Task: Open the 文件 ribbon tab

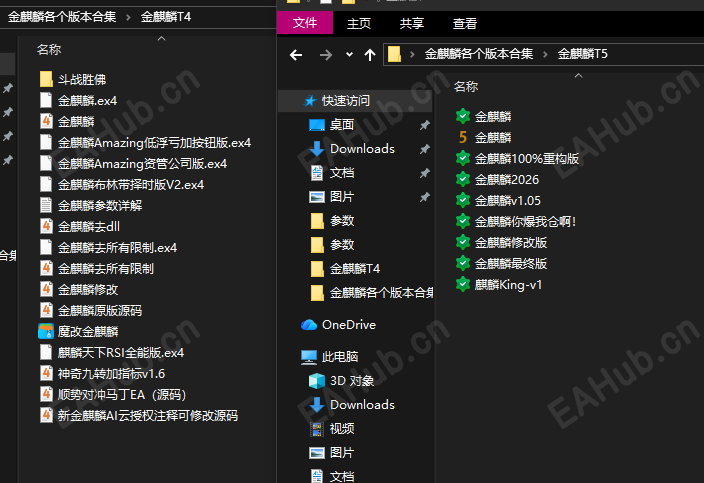Action: 305,23
